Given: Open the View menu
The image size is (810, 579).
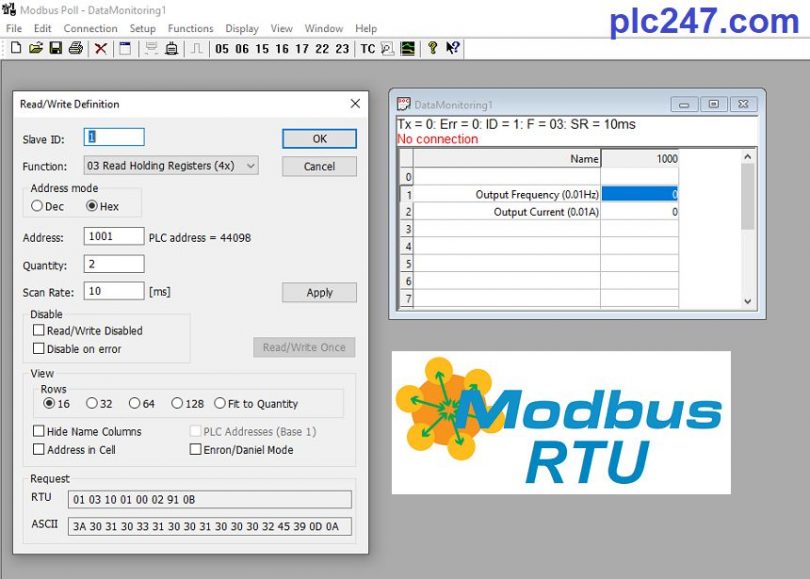Looking at the screenshot, I should point(282,28).
